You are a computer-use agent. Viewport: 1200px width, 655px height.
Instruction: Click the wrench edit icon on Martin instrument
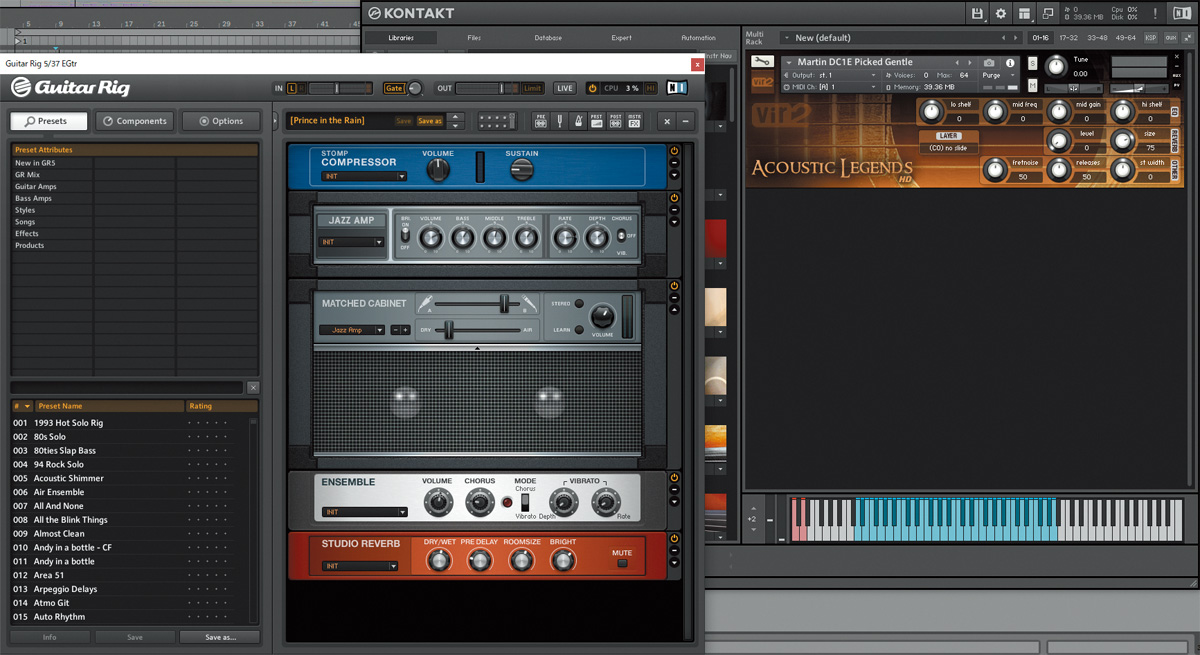pyautogui.click(x=762, y=62)
